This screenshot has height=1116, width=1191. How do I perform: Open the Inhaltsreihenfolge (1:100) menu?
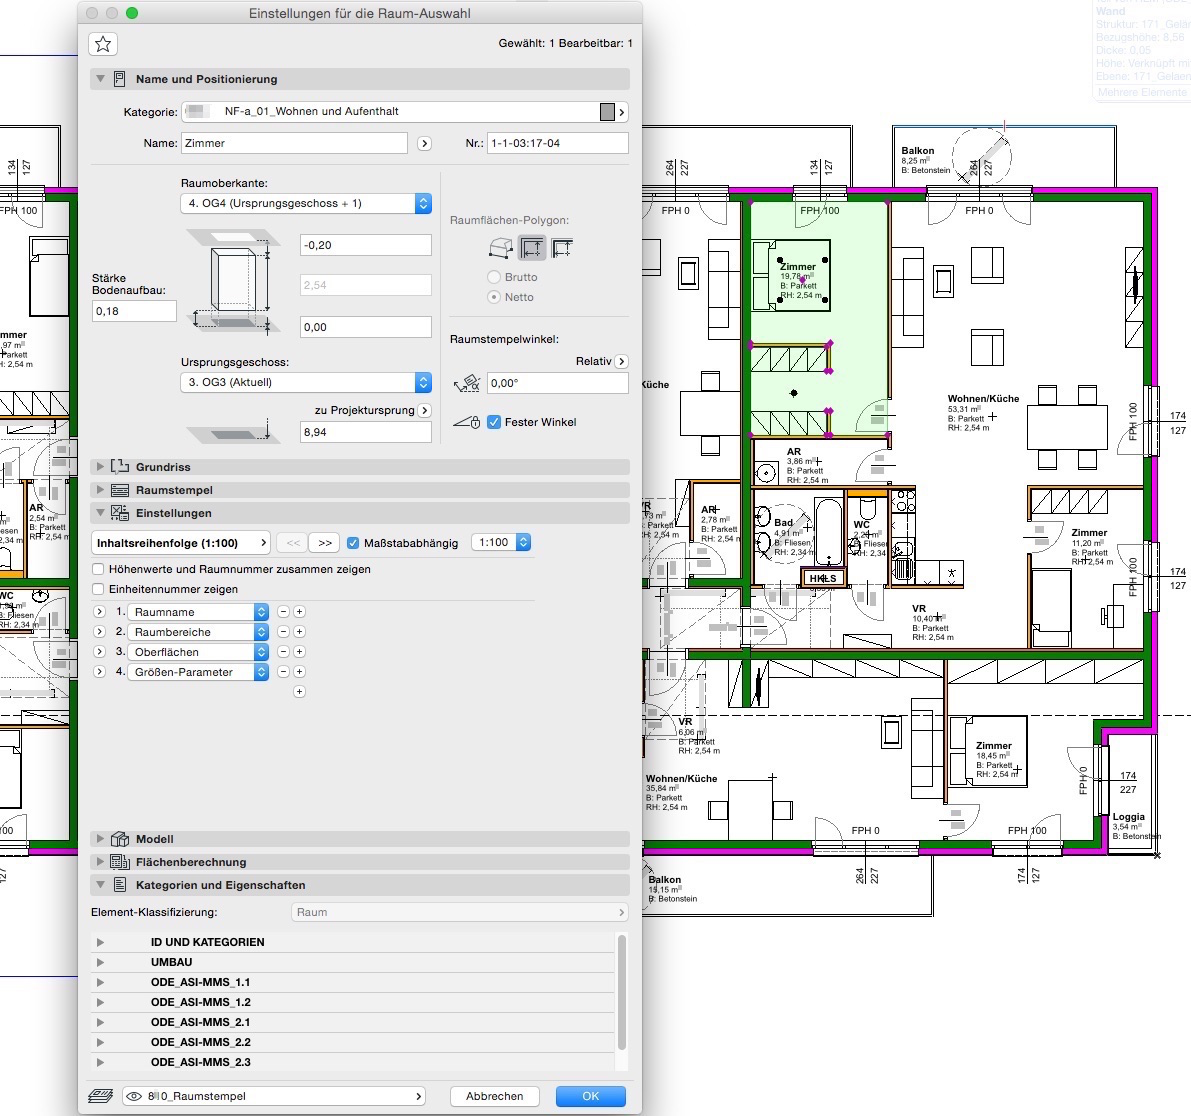(181, 543)
